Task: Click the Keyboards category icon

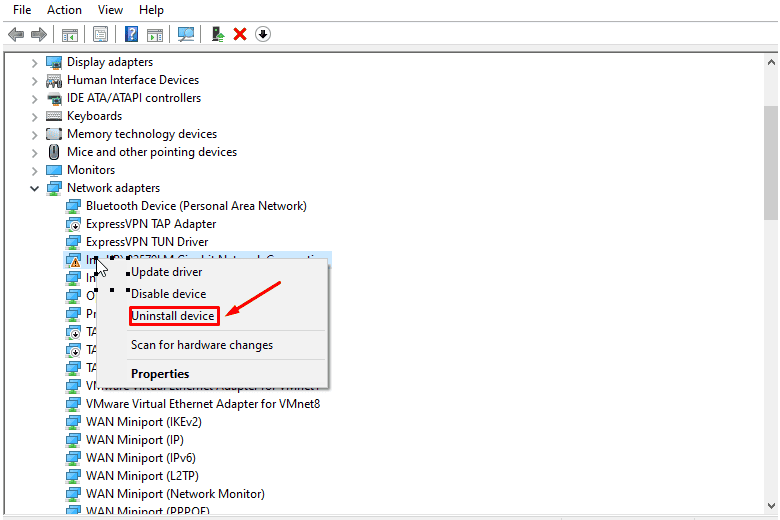Action: 54,116
